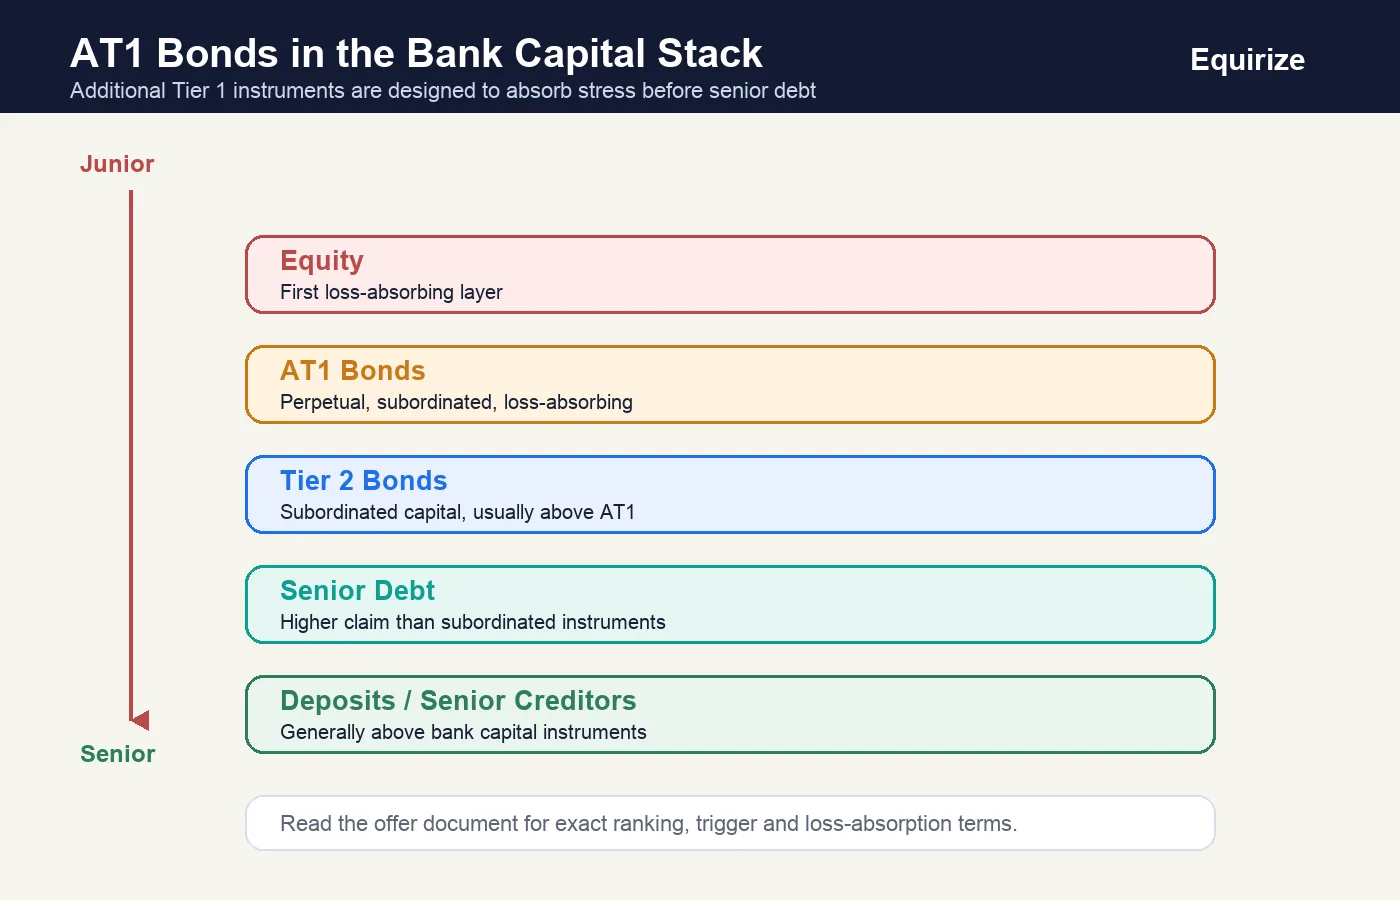Click 'Perpetual, subordinated, loss-absorbing' text

pos(456,402)
